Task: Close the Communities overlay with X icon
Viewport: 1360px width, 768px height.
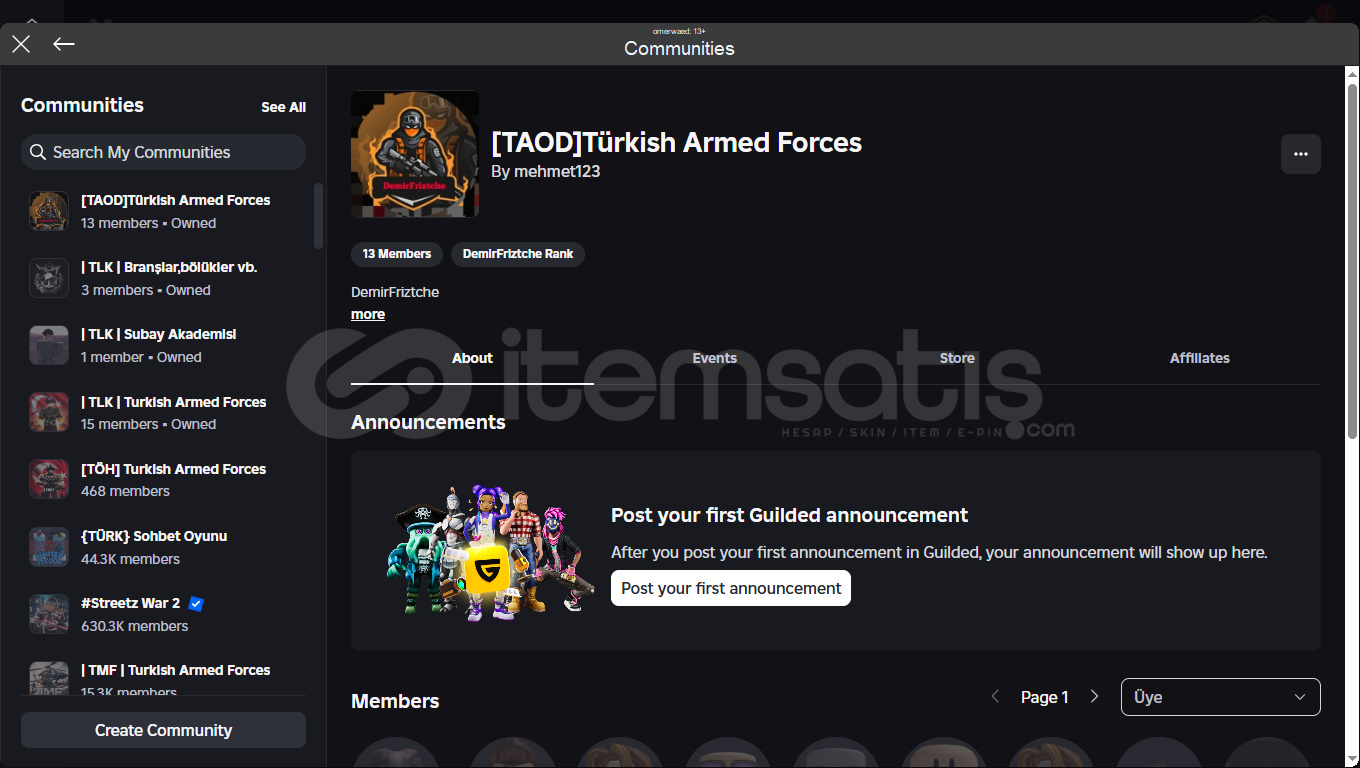Action: tap(21, 44)
